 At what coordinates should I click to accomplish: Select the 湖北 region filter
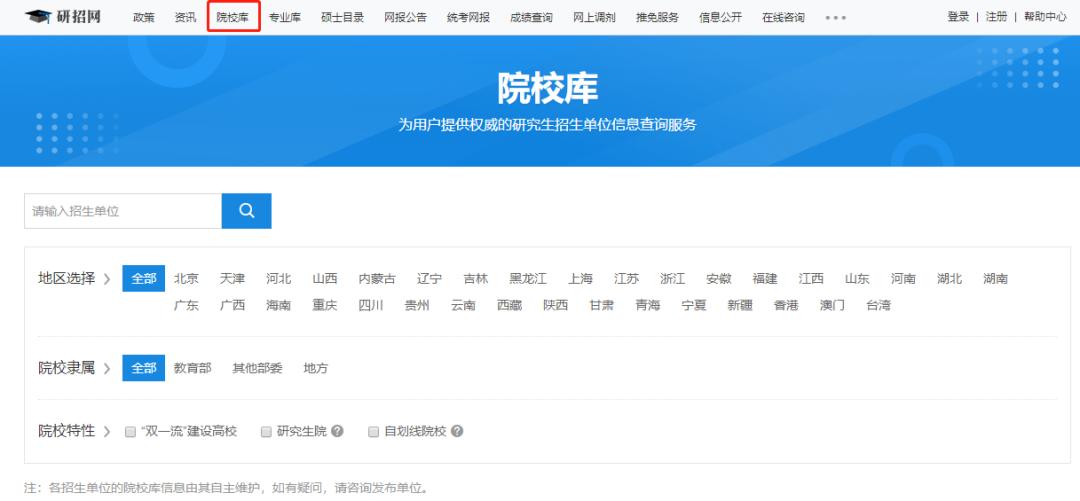click(950, 279)
